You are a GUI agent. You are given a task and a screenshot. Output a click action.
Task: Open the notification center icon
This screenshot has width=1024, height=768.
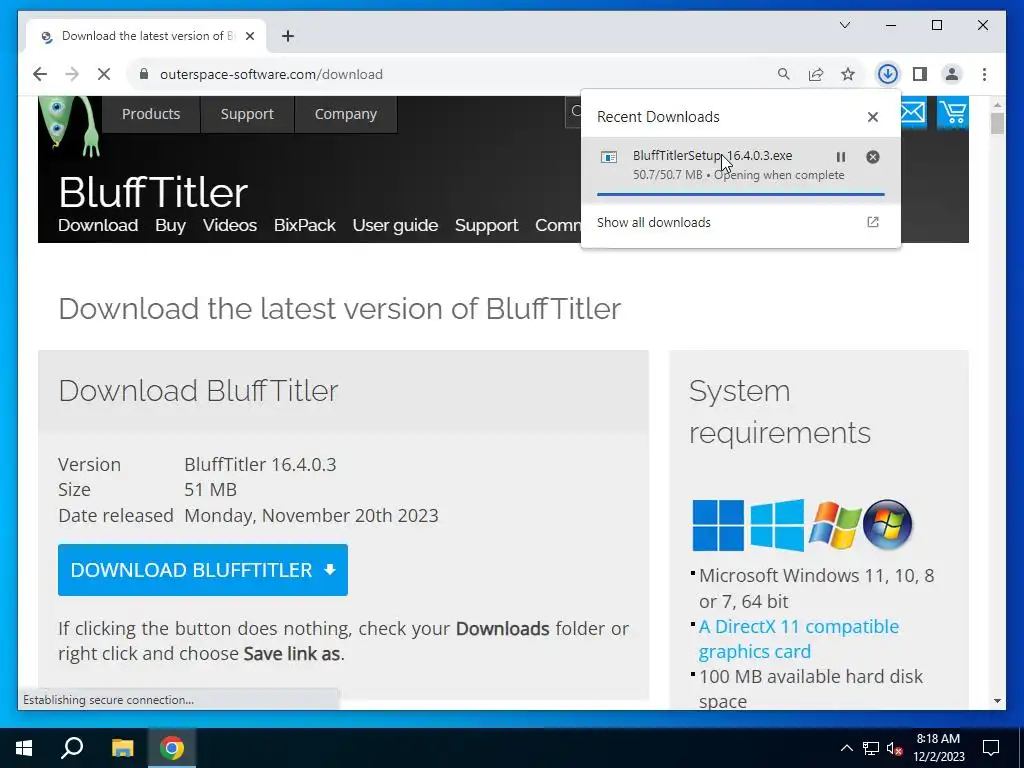click(991, 748)
